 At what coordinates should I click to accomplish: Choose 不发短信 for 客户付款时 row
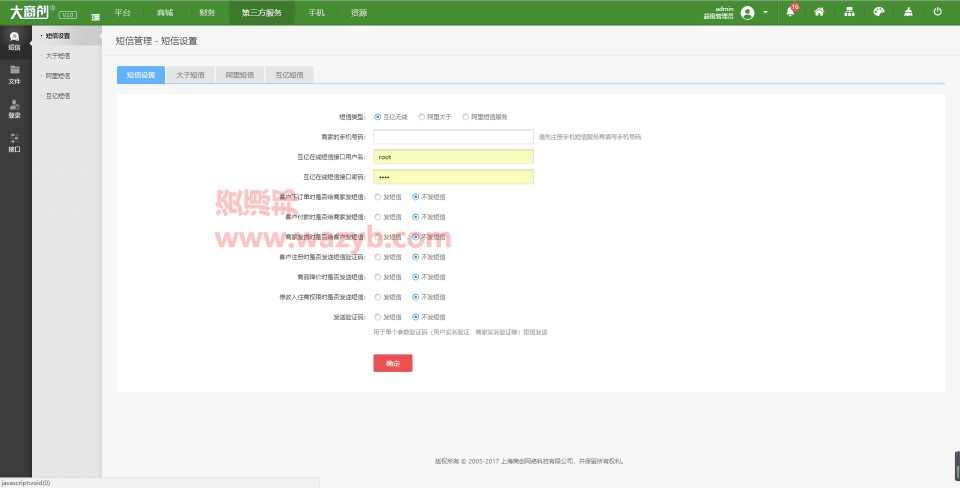(x=416, y=217)
